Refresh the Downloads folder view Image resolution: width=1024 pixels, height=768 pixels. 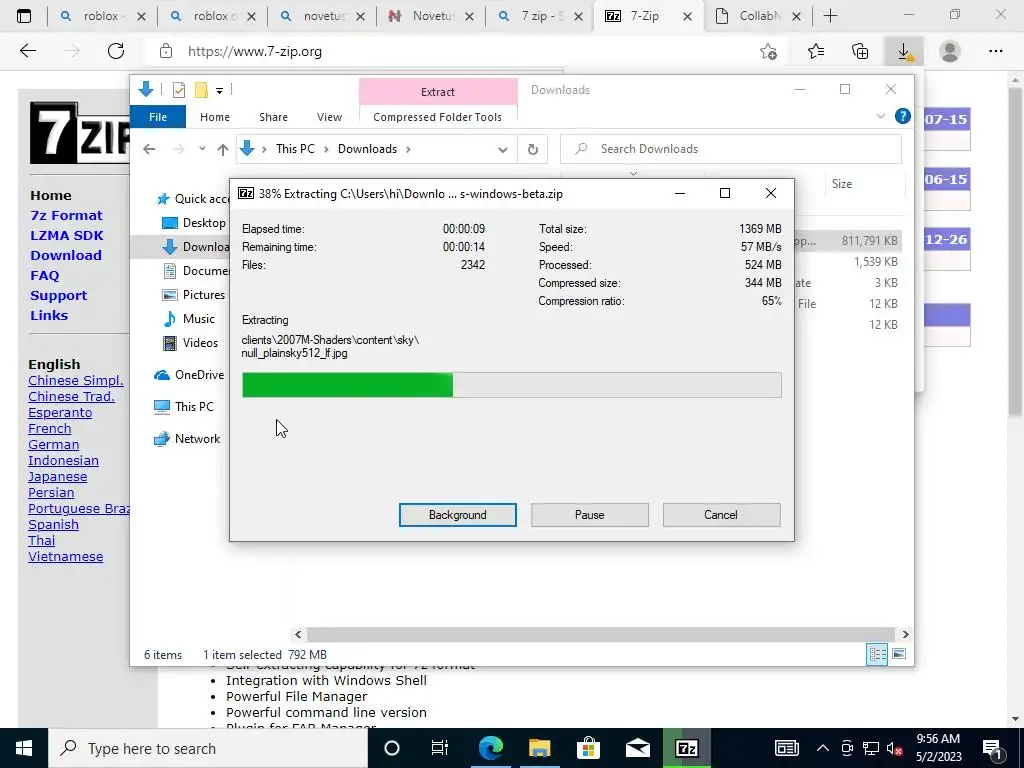coord(533,150)
